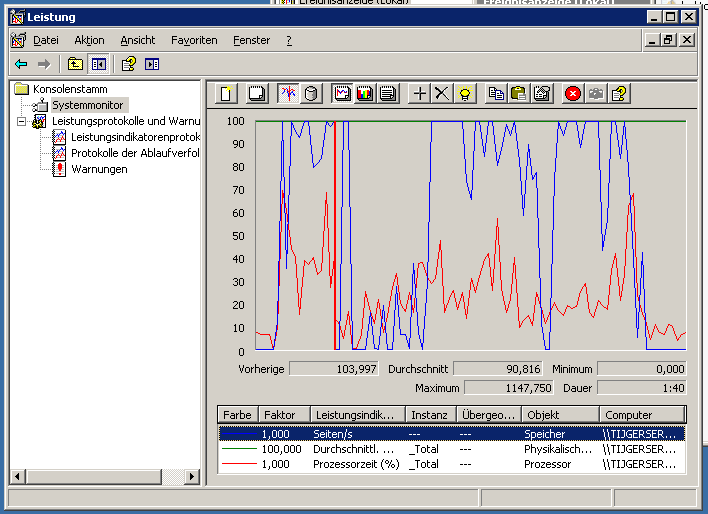Image resolution: width=708 pixels, height=514 pixels.
Task: Open the Ansicht menu
Action: [x=138, y=40]
